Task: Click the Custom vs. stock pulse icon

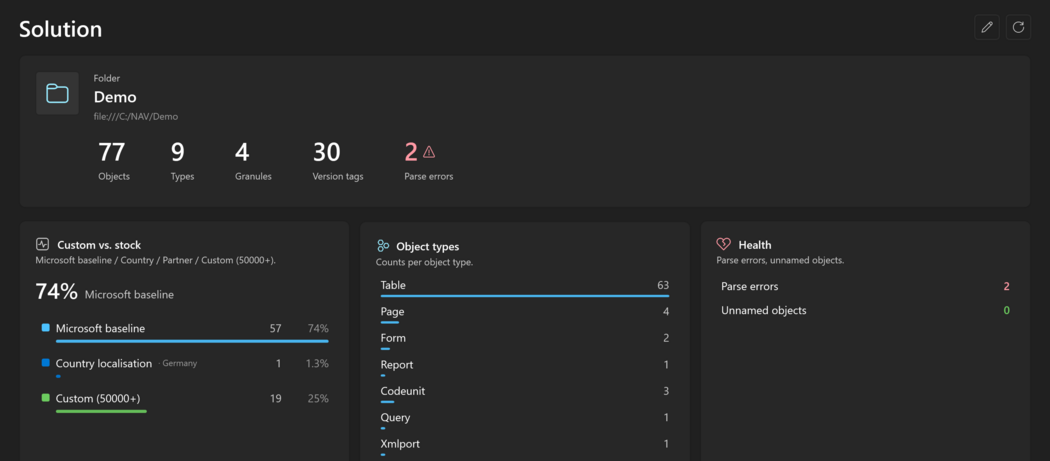Action: pos(42,245)
